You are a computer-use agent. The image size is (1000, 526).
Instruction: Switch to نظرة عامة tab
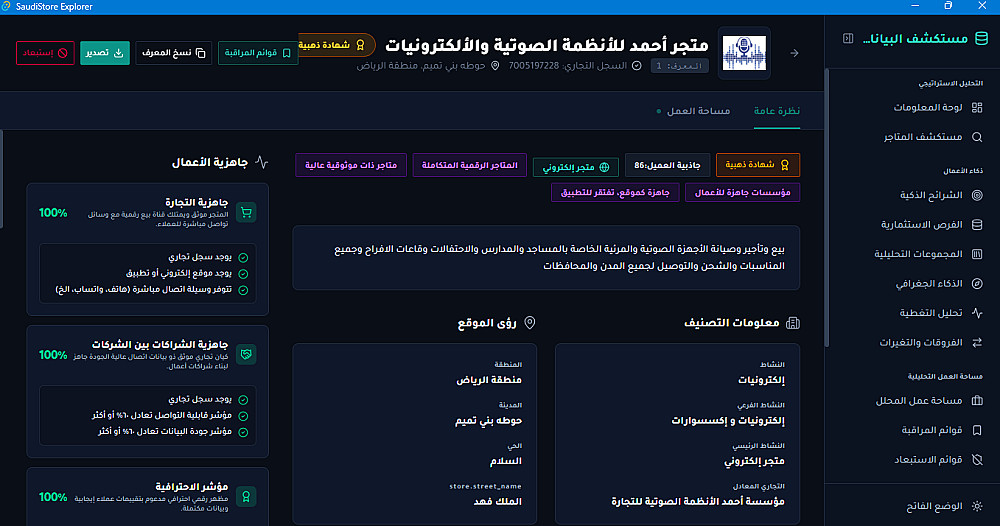click(777, 111)
